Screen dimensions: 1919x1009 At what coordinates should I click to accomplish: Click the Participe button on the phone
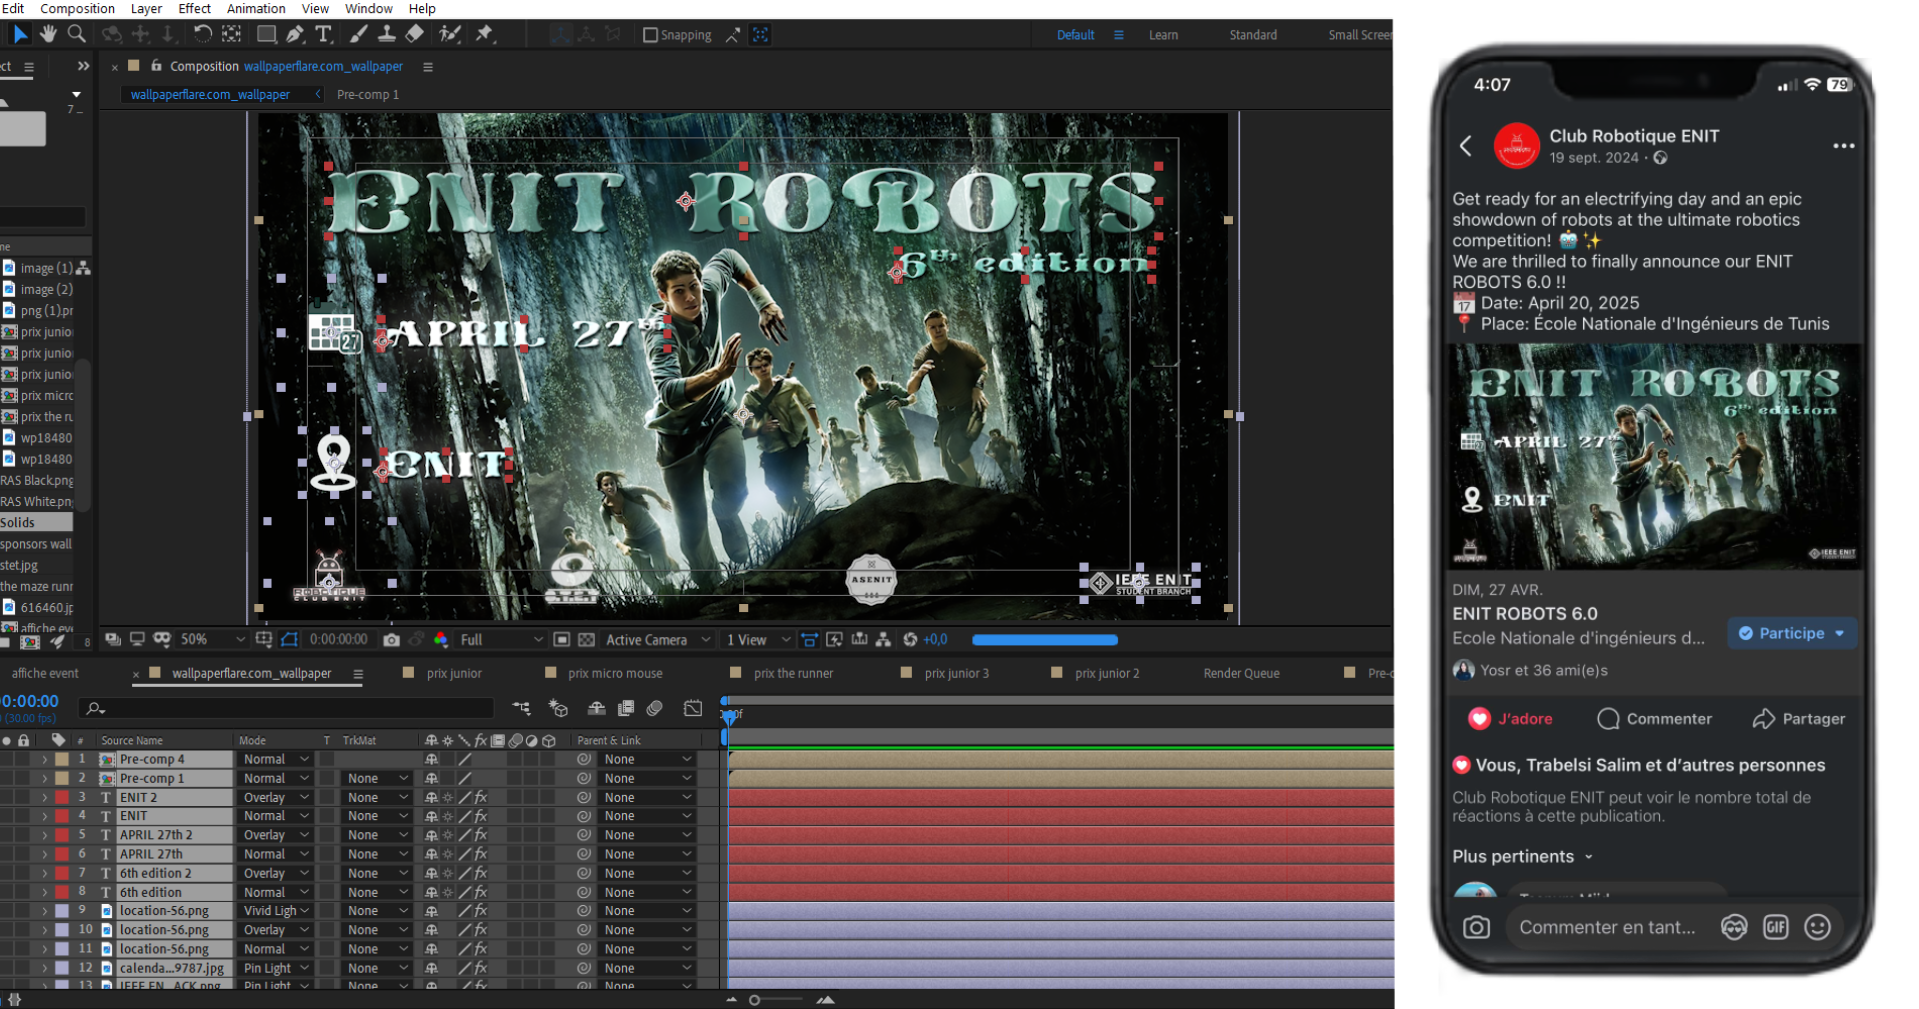pyautogui.click(x=1792, y=633)
